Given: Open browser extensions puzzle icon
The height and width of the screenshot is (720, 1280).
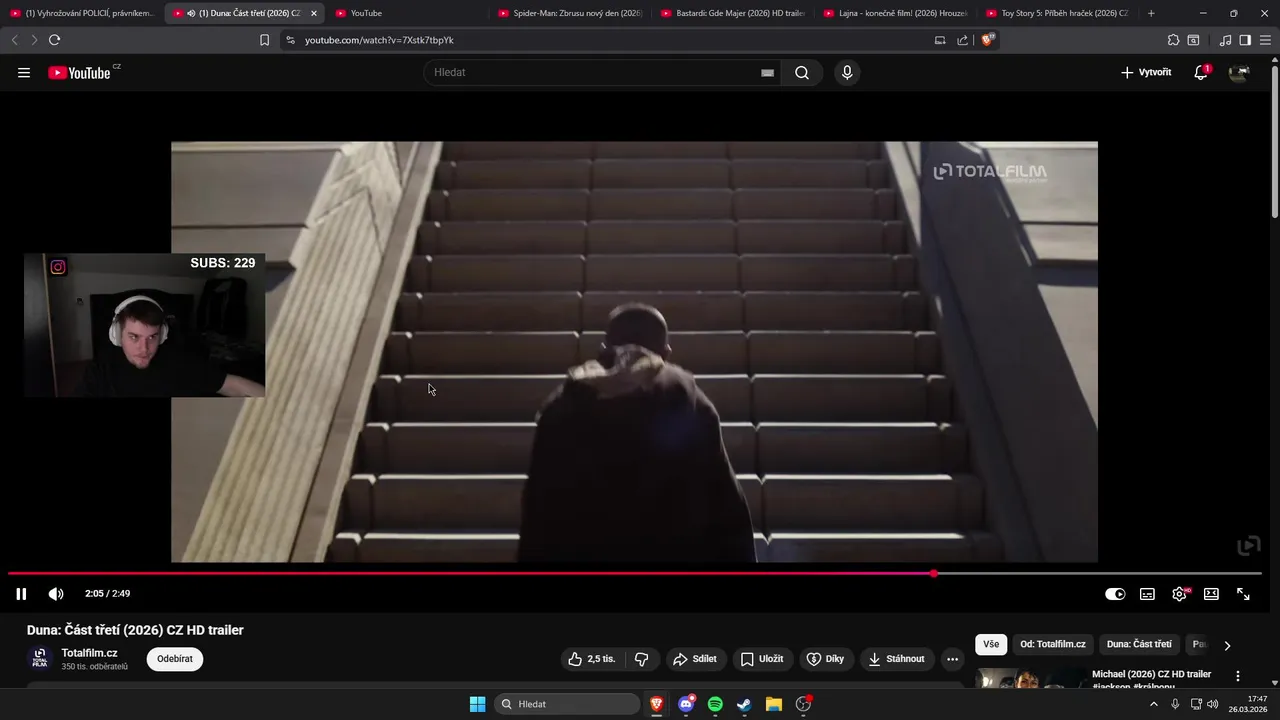Looking at the screenshot, I should pos(1173,40).
